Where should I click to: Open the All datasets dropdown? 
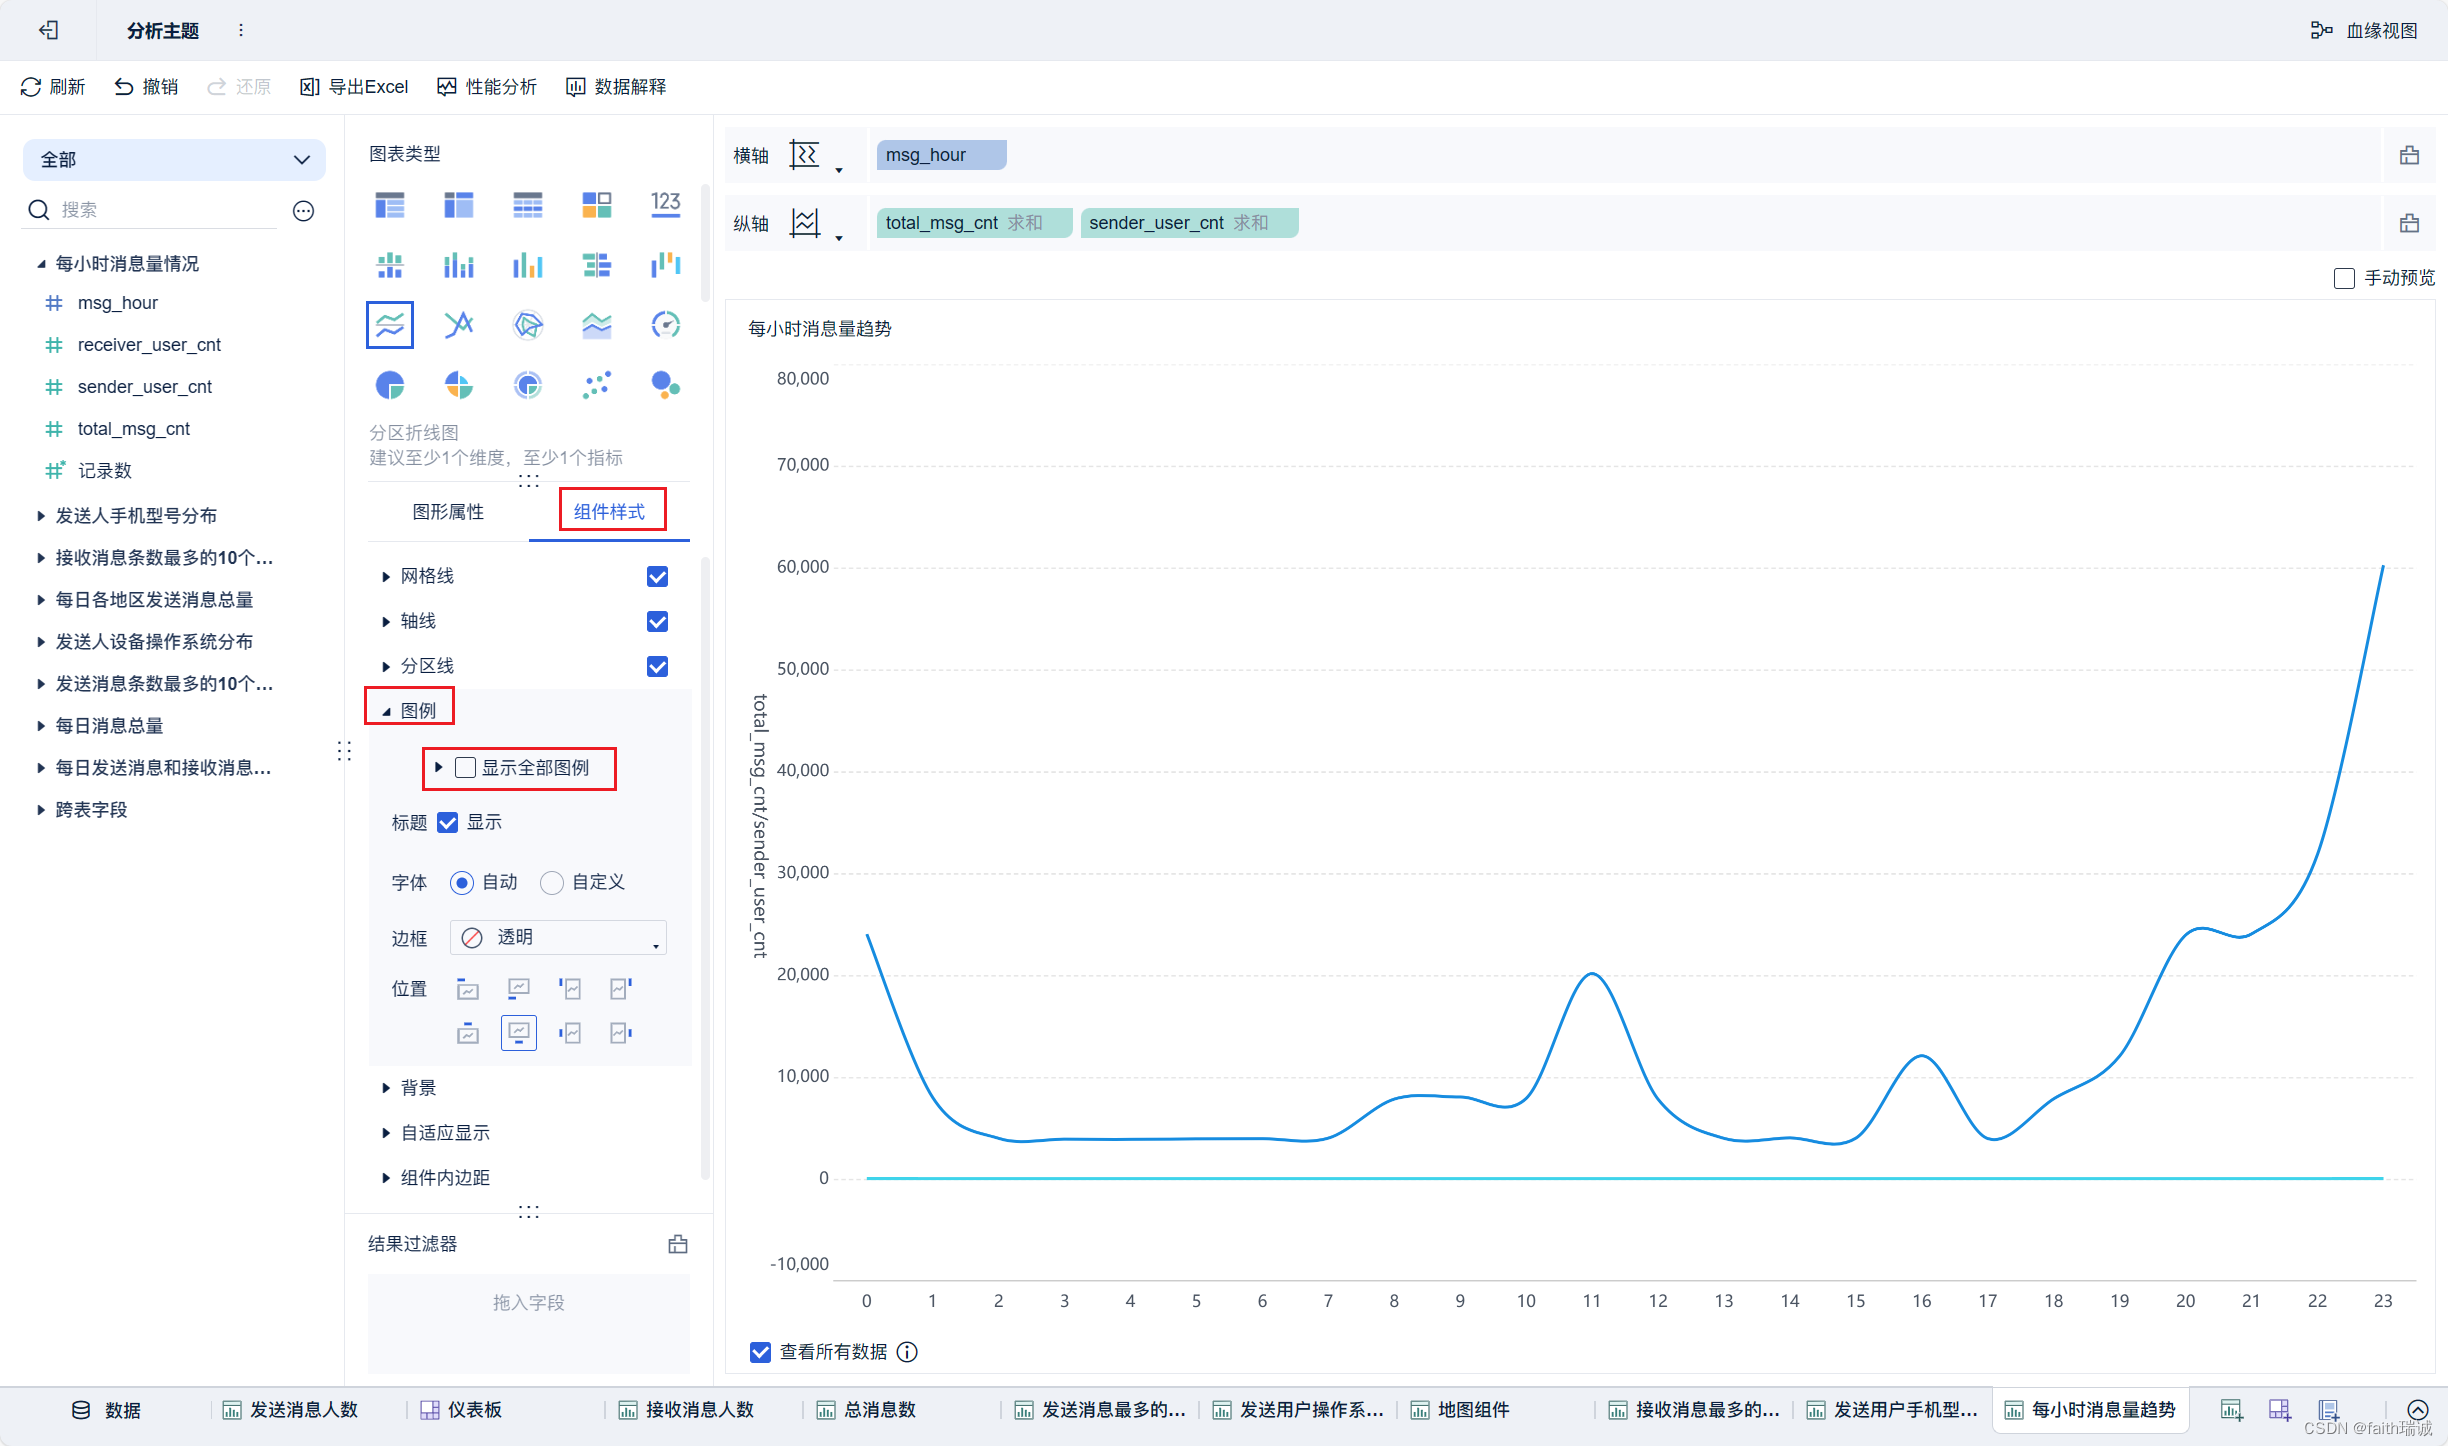174,160
